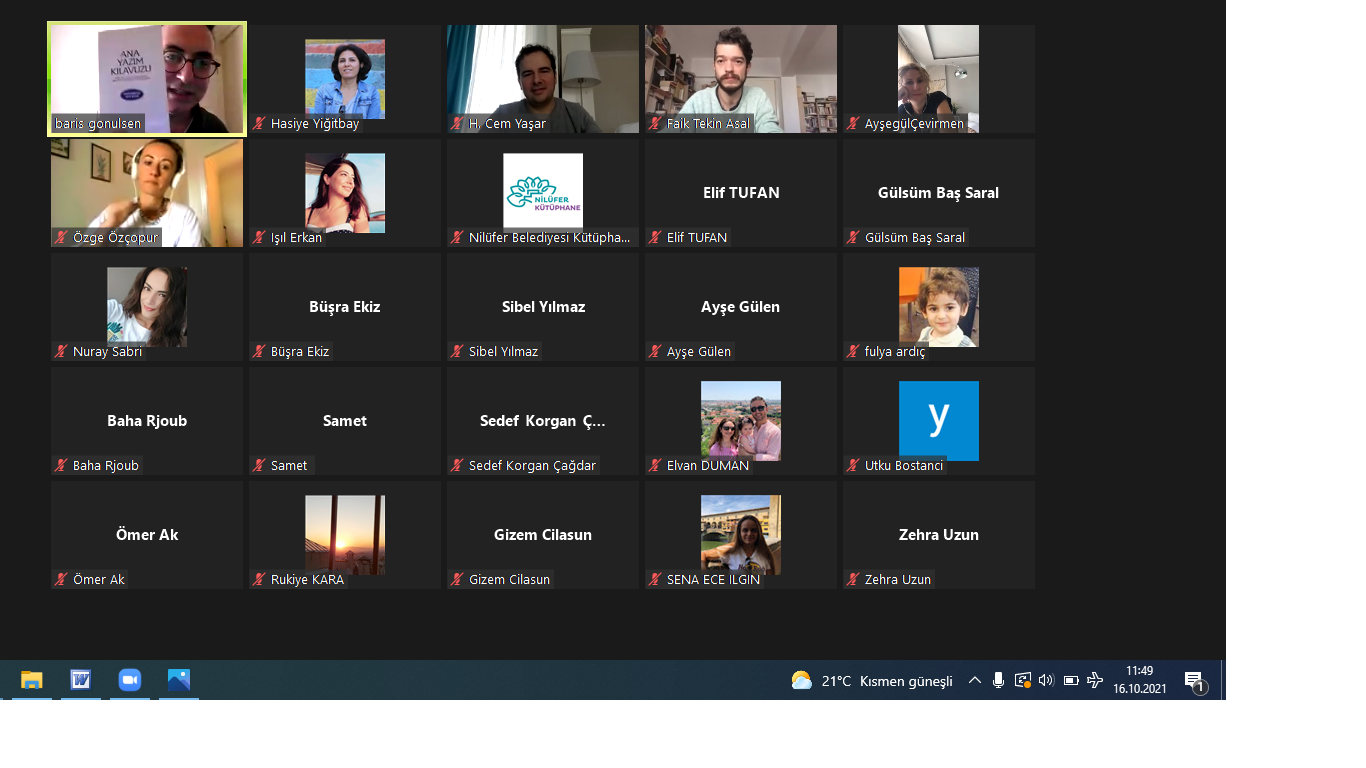Click the Nilüfer Belediyesi Kütüpha... name label
The width and height of the screenshot is (1366, 768).
point(550,238)
